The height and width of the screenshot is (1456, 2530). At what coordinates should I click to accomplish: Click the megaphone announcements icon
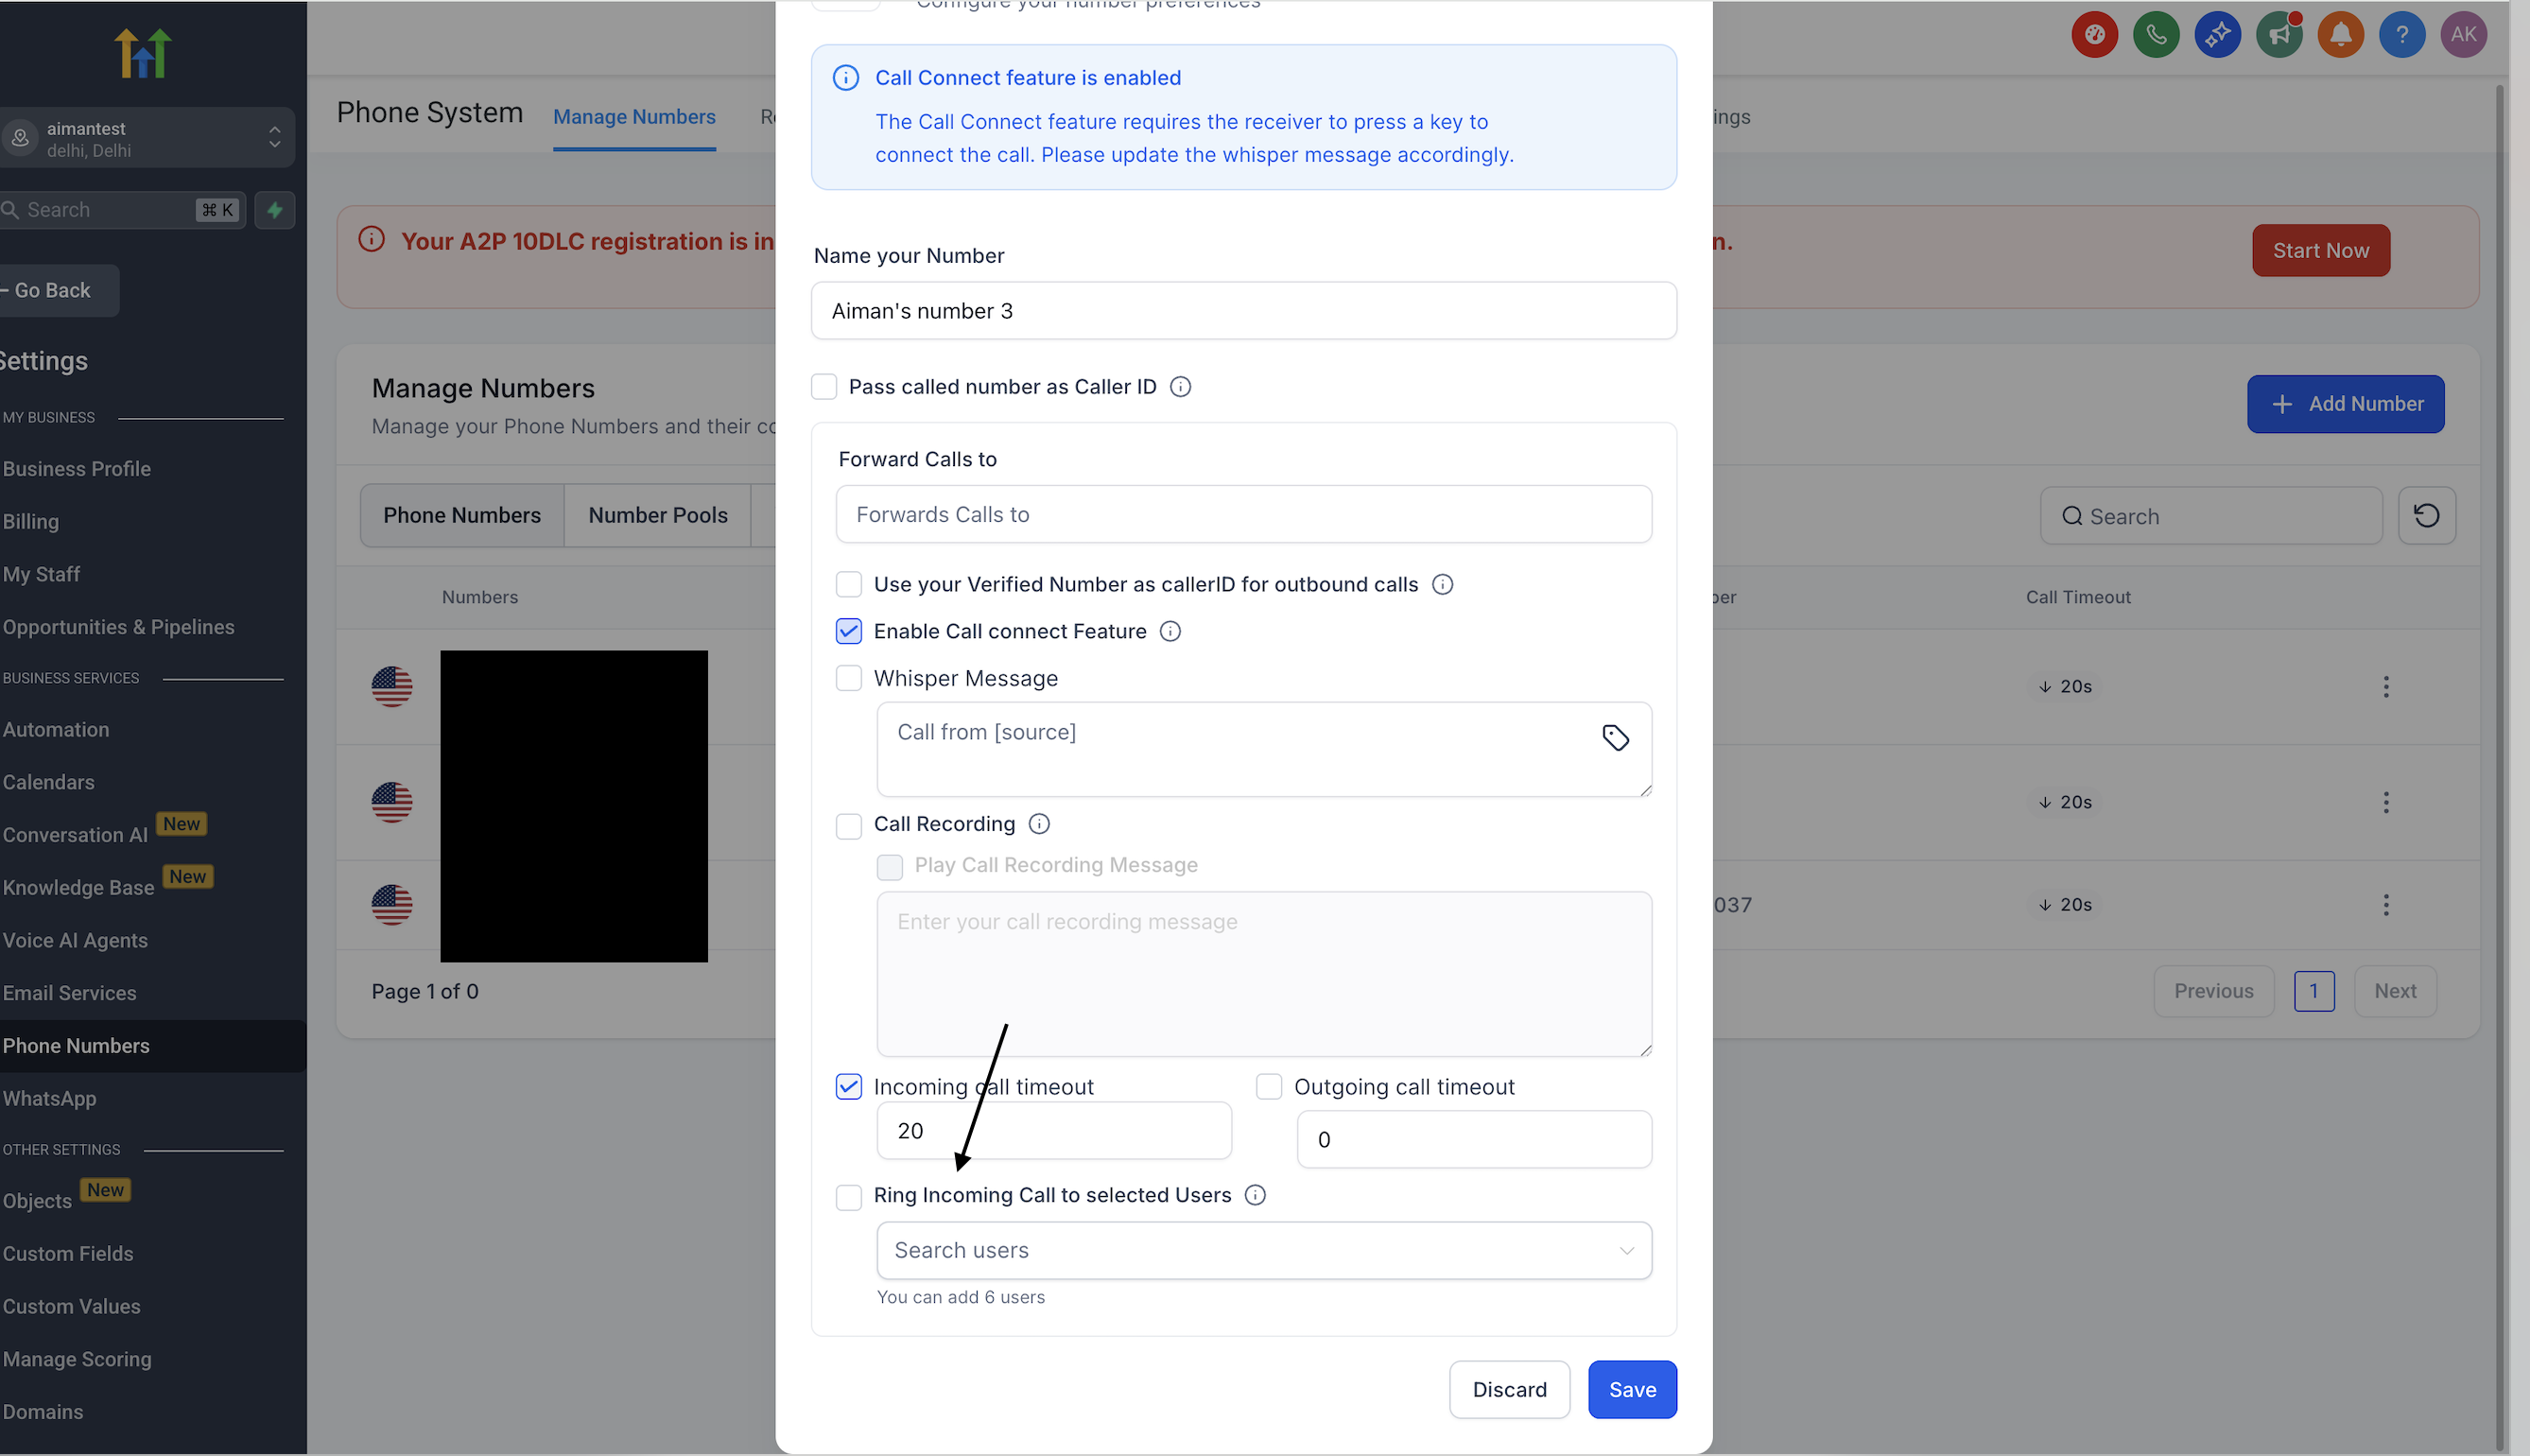(x=2279, y=35)
